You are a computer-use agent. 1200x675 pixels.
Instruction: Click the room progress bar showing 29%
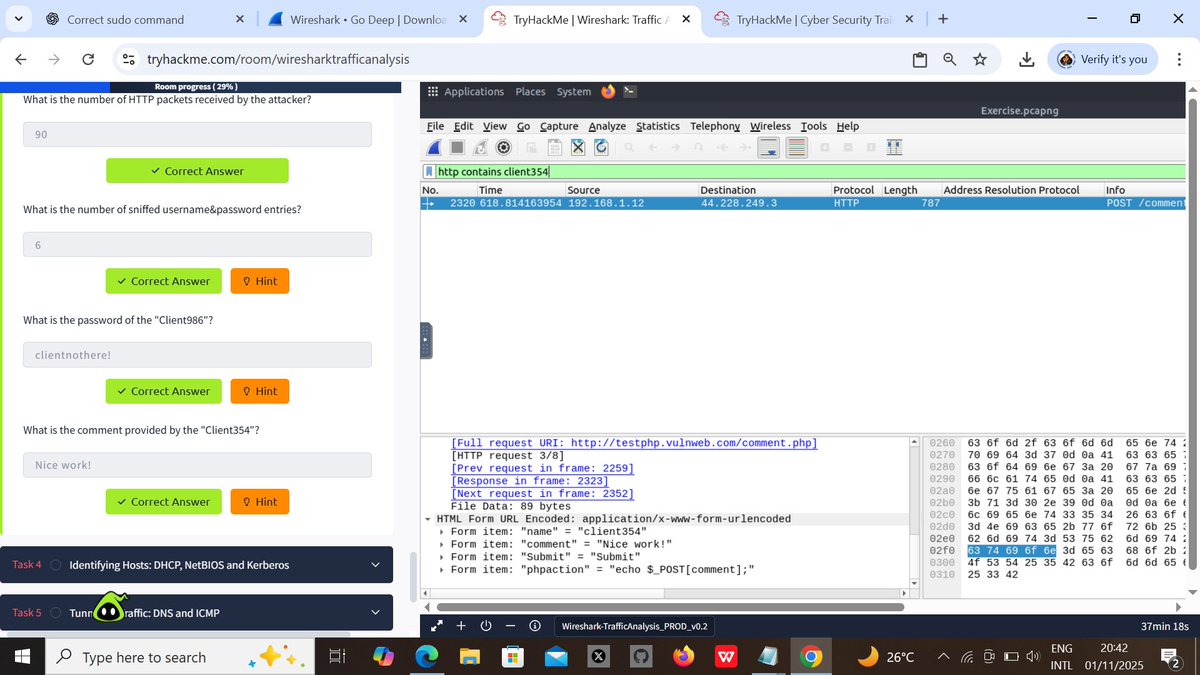pyautogui.click(x=200, y=86)
